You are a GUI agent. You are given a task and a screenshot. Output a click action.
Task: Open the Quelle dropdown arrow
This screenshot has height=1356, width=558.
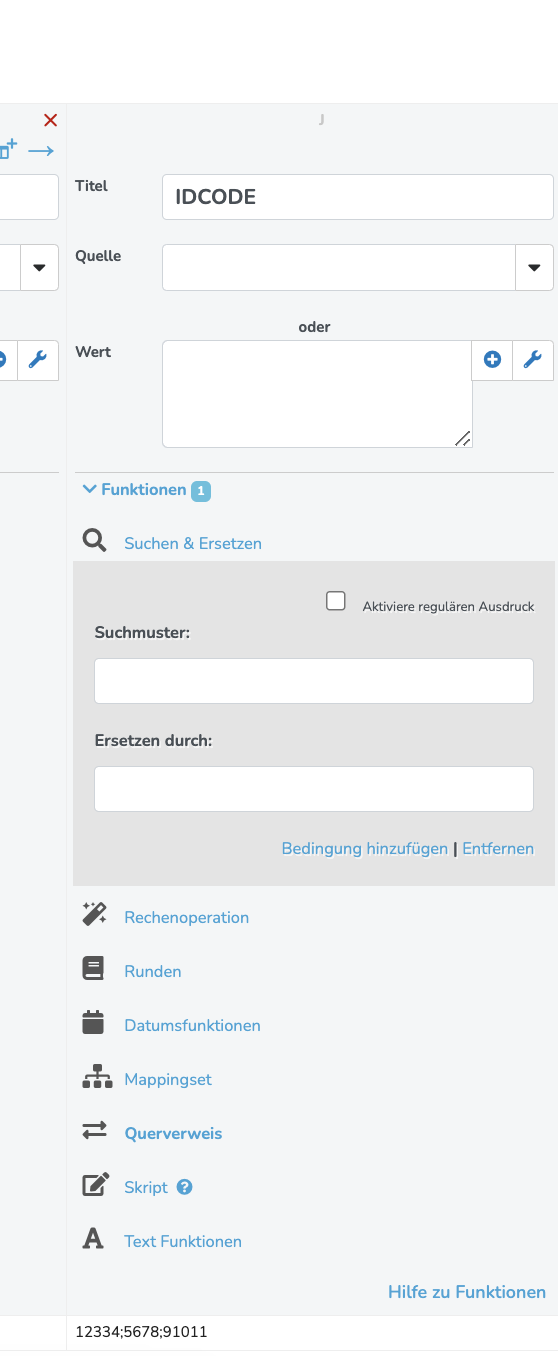pos(534,267)
